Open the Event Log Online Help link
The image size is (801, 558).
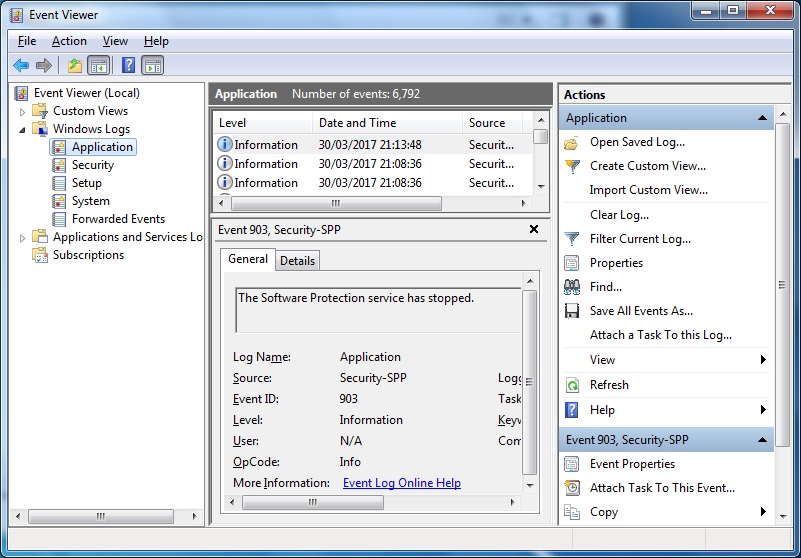click(402, 483)
